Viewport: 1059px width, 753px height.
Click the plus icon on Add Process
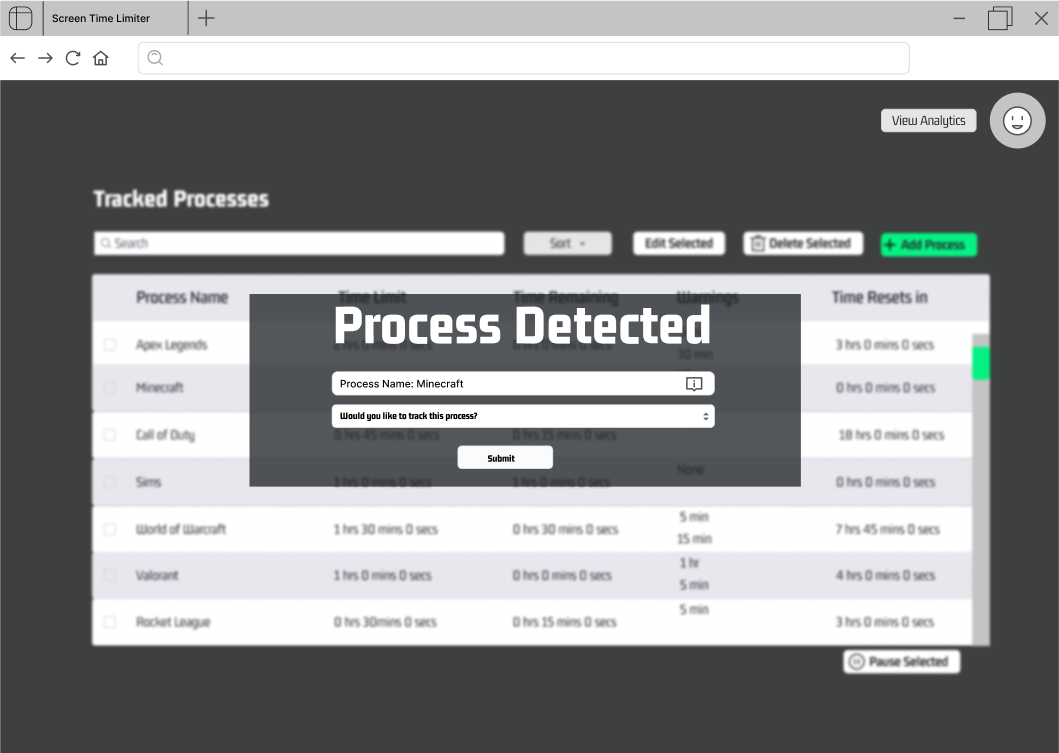[890, 244]
